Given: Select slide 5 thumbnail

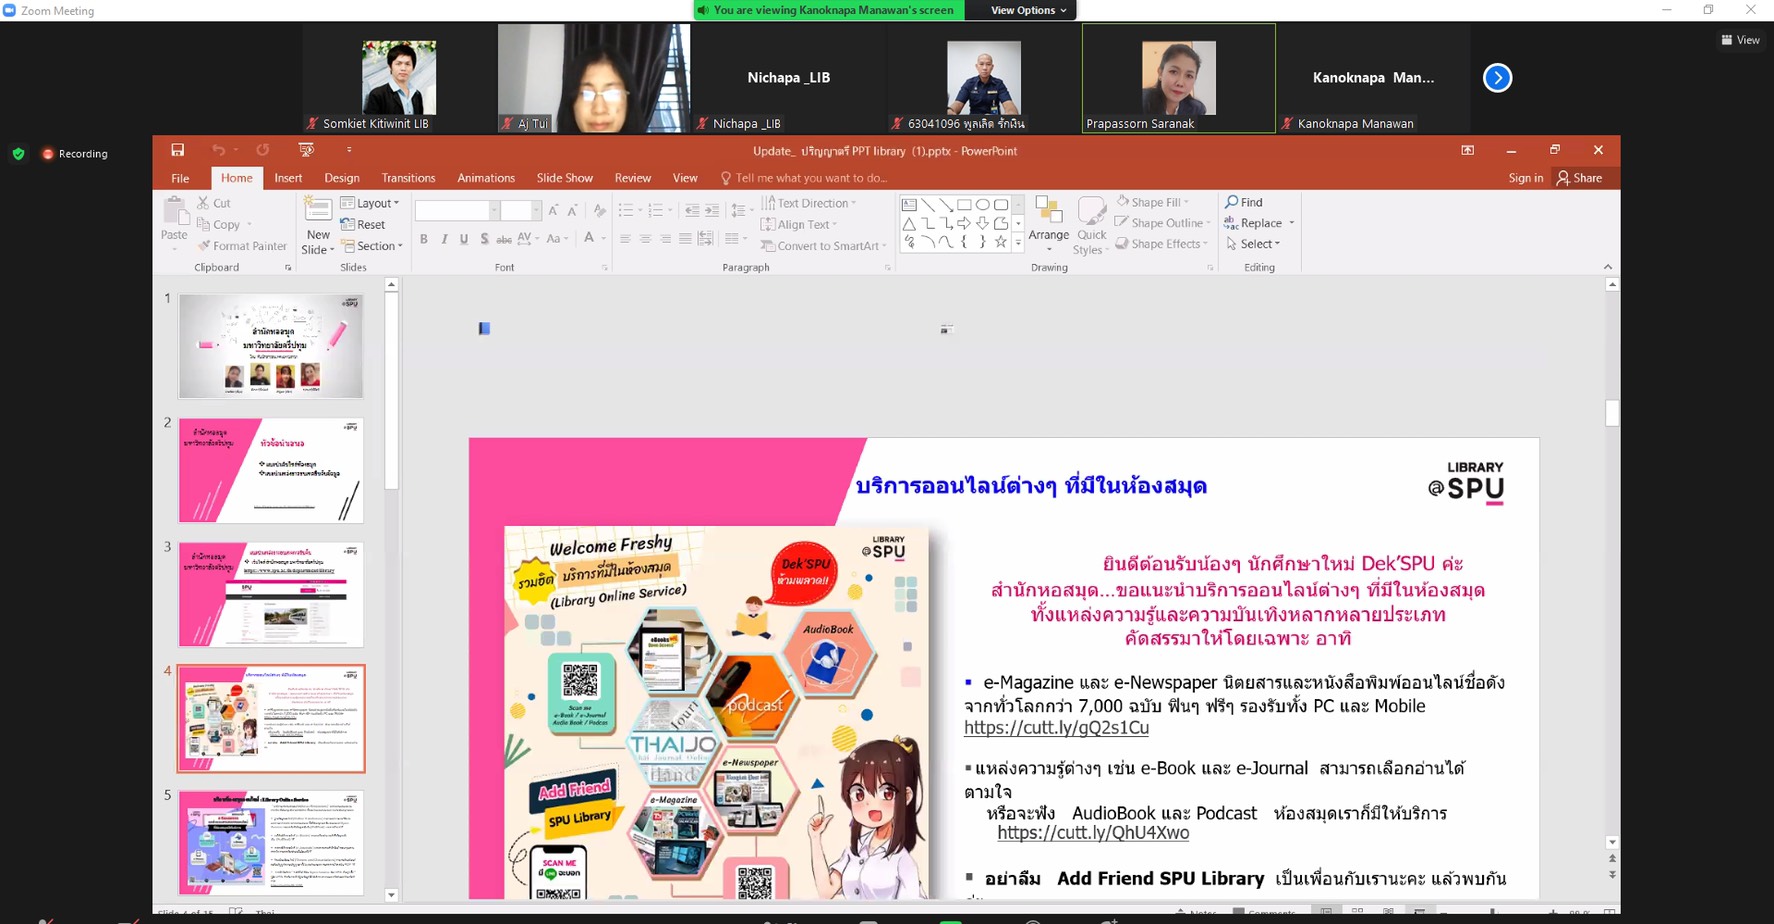Looking at the screenshot, I should pyautogui.click(x=271, y=842).
